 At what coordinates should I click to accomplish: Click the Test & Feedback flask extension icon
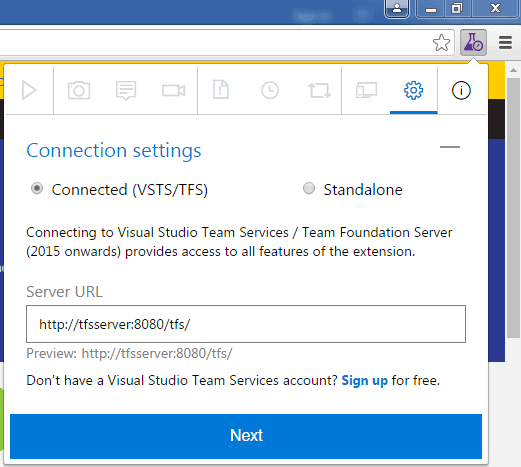pyautogui.click(x=473, y=42)
